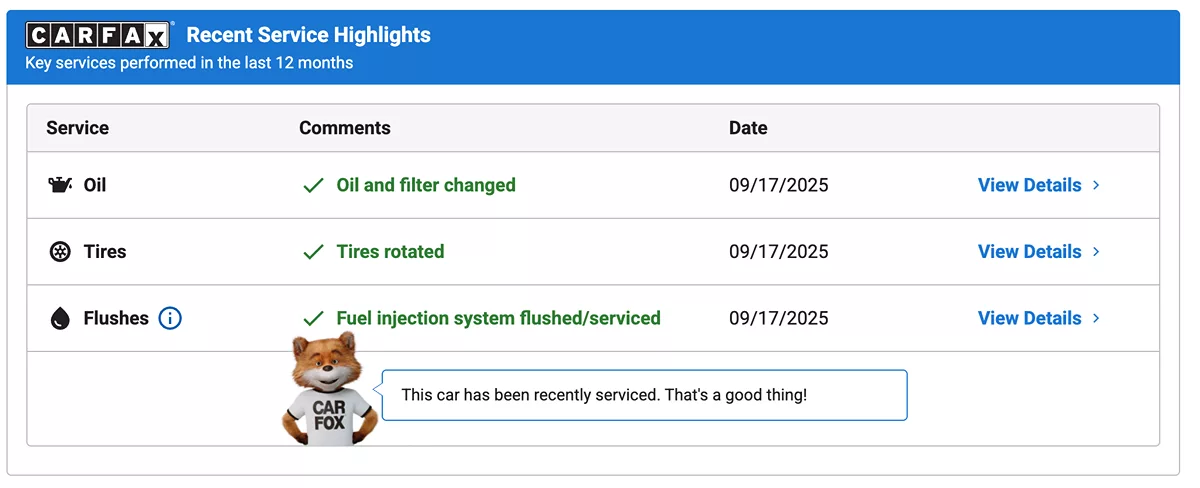Open the Flushes info tooltip icon
Image resolution: width=1200 pixels, height=488 pixels.
tap(170, 319)
